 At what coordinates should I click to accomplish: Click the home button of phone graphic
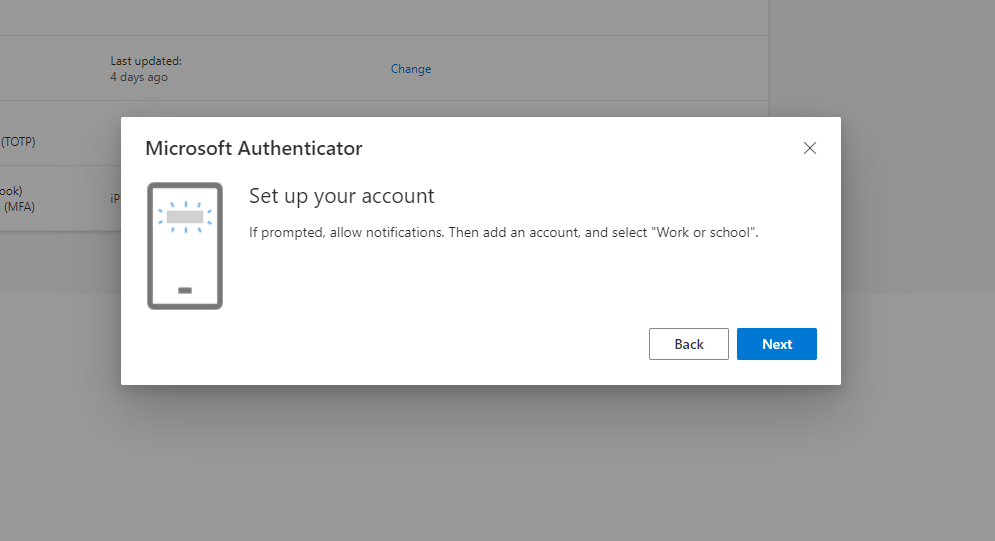click(x=185, y=290)
